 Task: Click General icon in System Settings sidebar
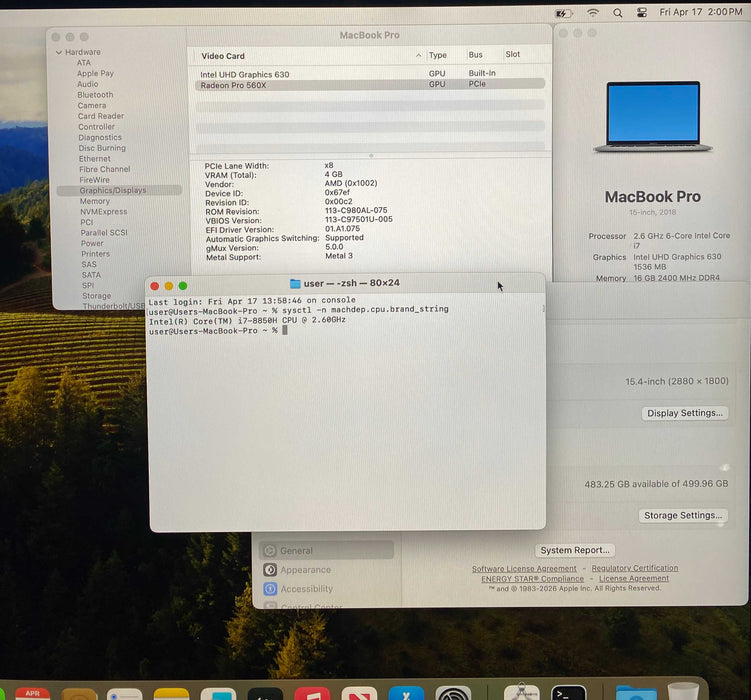coord(270,551)
